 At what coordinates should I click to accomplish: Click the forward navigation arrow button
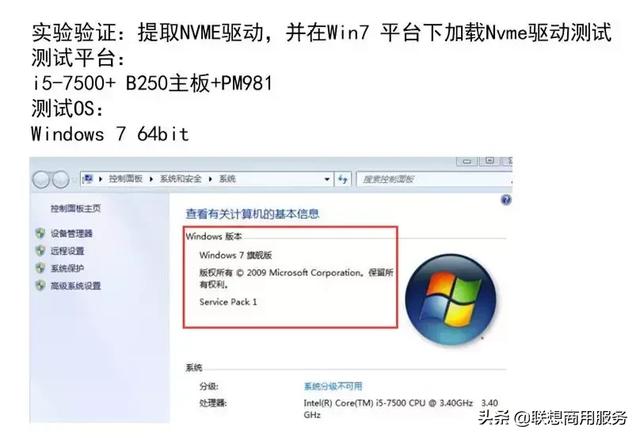point(61,179)
